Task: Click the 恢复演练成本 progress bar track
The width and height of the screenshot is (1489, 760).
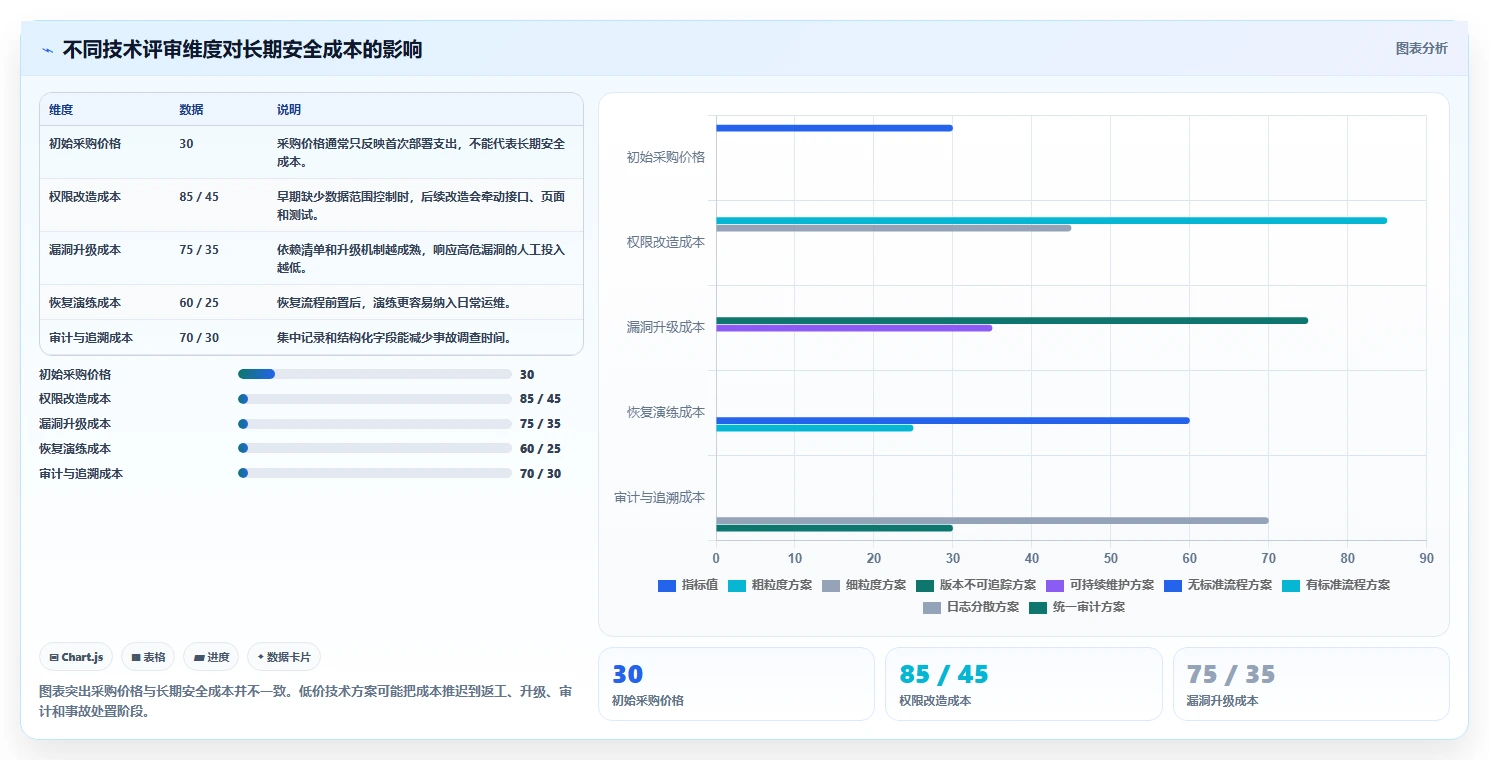Action: (x=375, y=448)
